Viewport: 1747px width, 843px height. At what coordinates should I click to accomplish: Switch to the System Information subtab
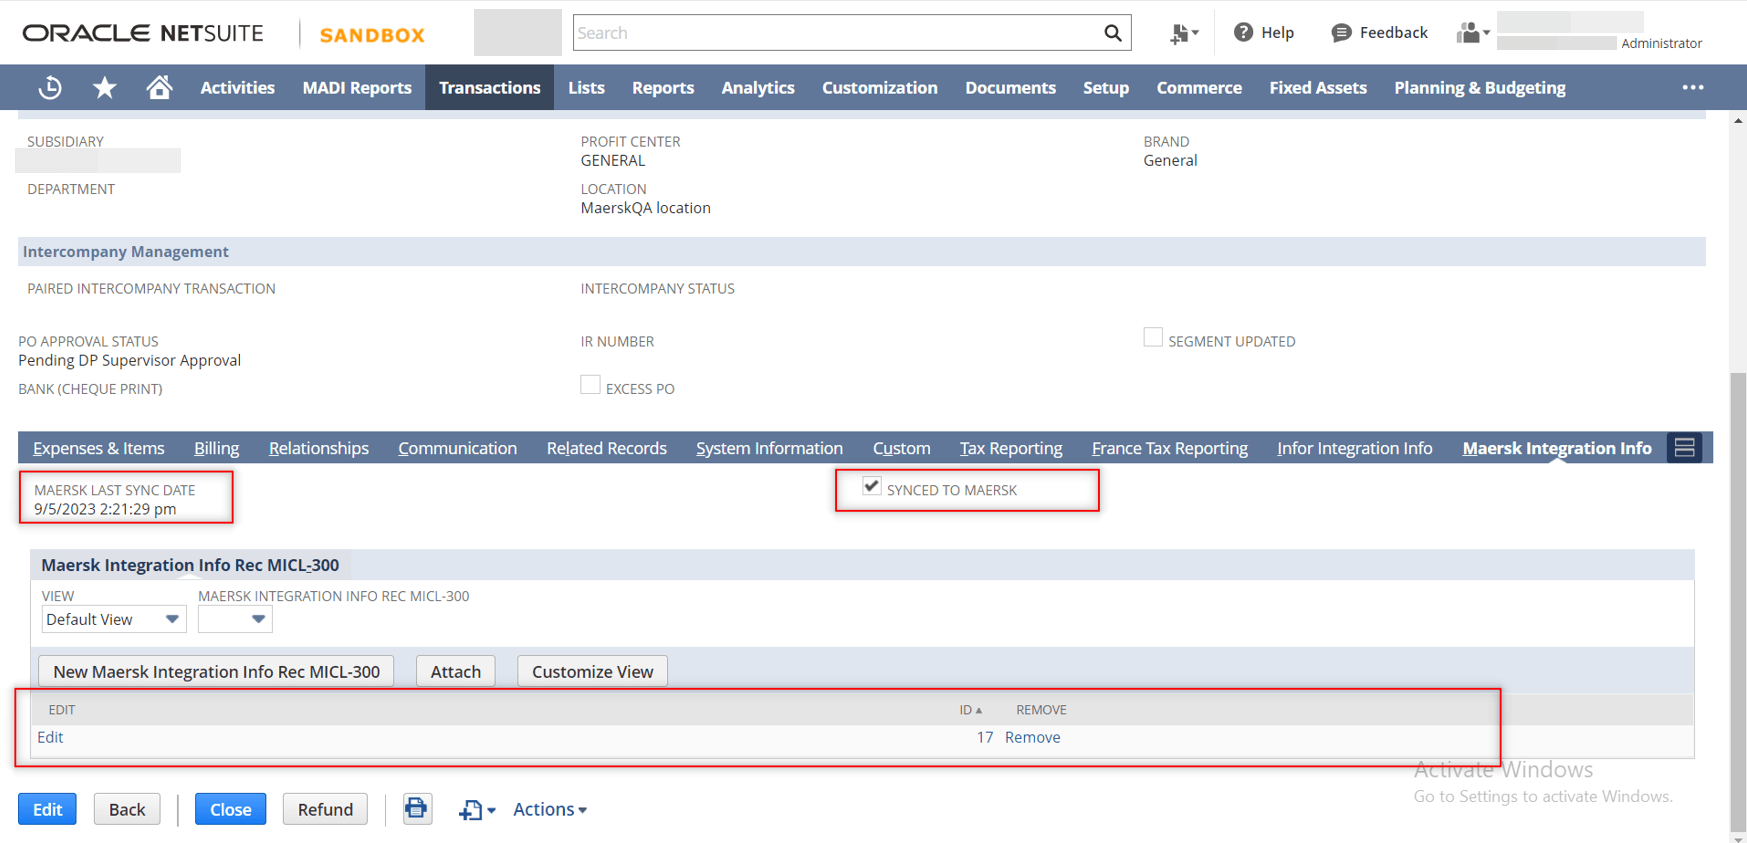tap(769, 448)
